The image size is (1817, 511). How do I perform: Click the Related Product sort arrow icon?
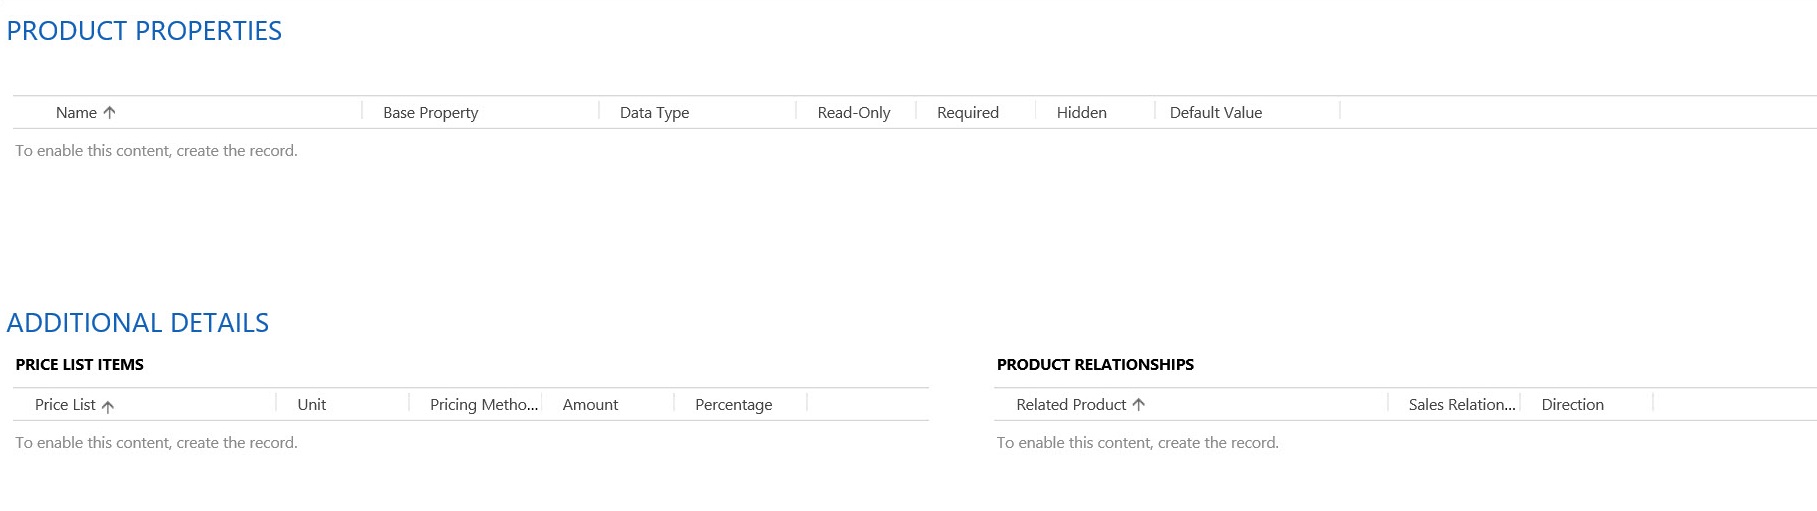tap(1139, 405)
